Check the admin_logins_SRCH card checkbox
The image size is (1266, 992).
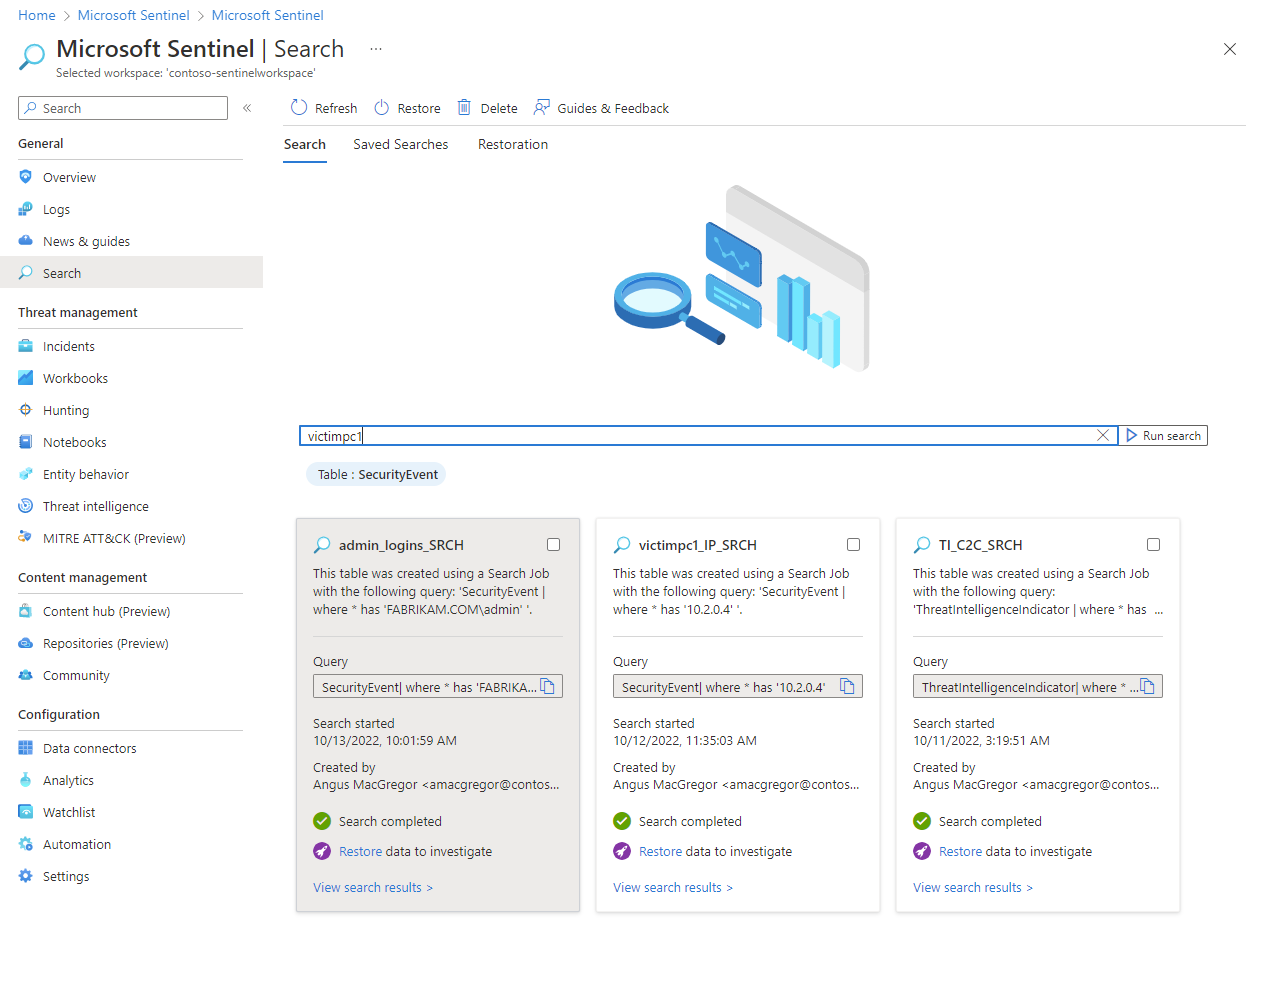(553, 544)
